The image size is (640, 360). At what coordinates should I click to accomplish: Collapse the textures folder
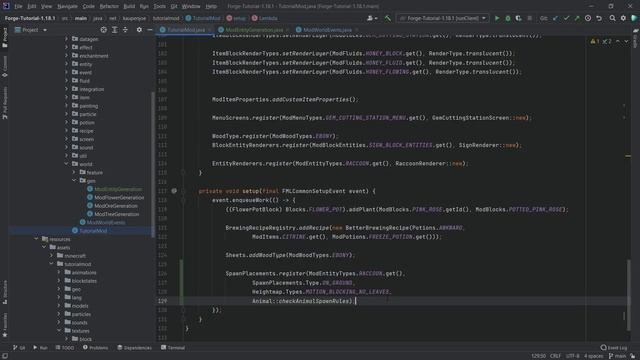[59, 331]
